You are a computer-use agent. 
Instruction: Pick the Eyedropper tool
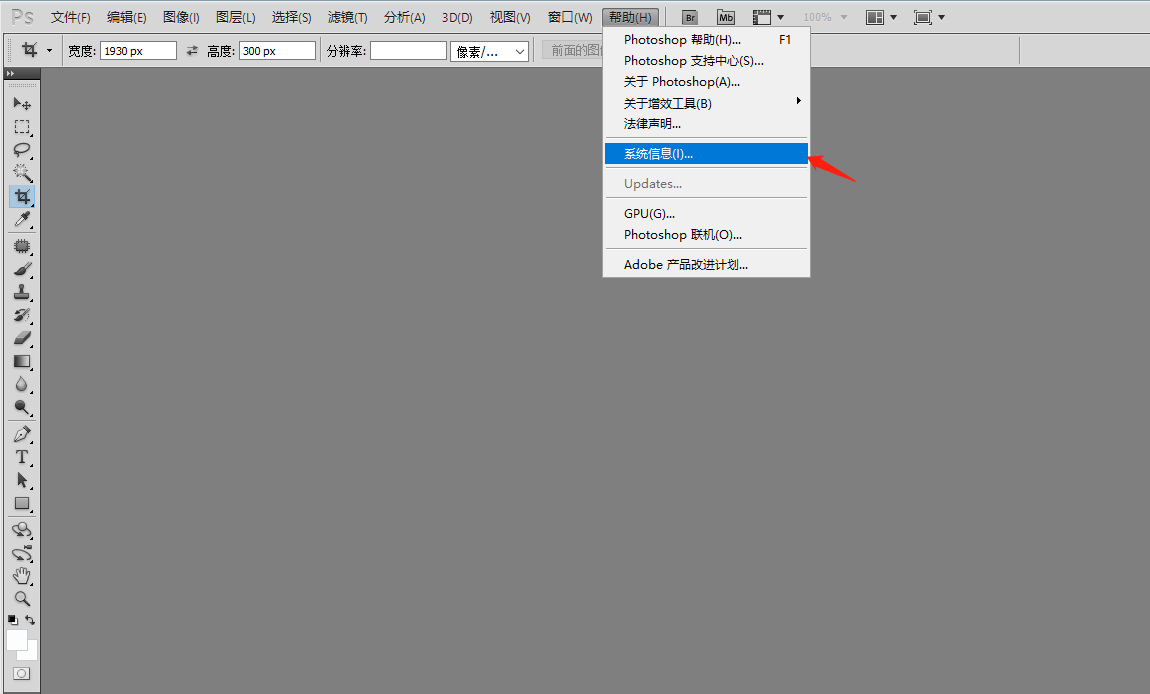22,219
